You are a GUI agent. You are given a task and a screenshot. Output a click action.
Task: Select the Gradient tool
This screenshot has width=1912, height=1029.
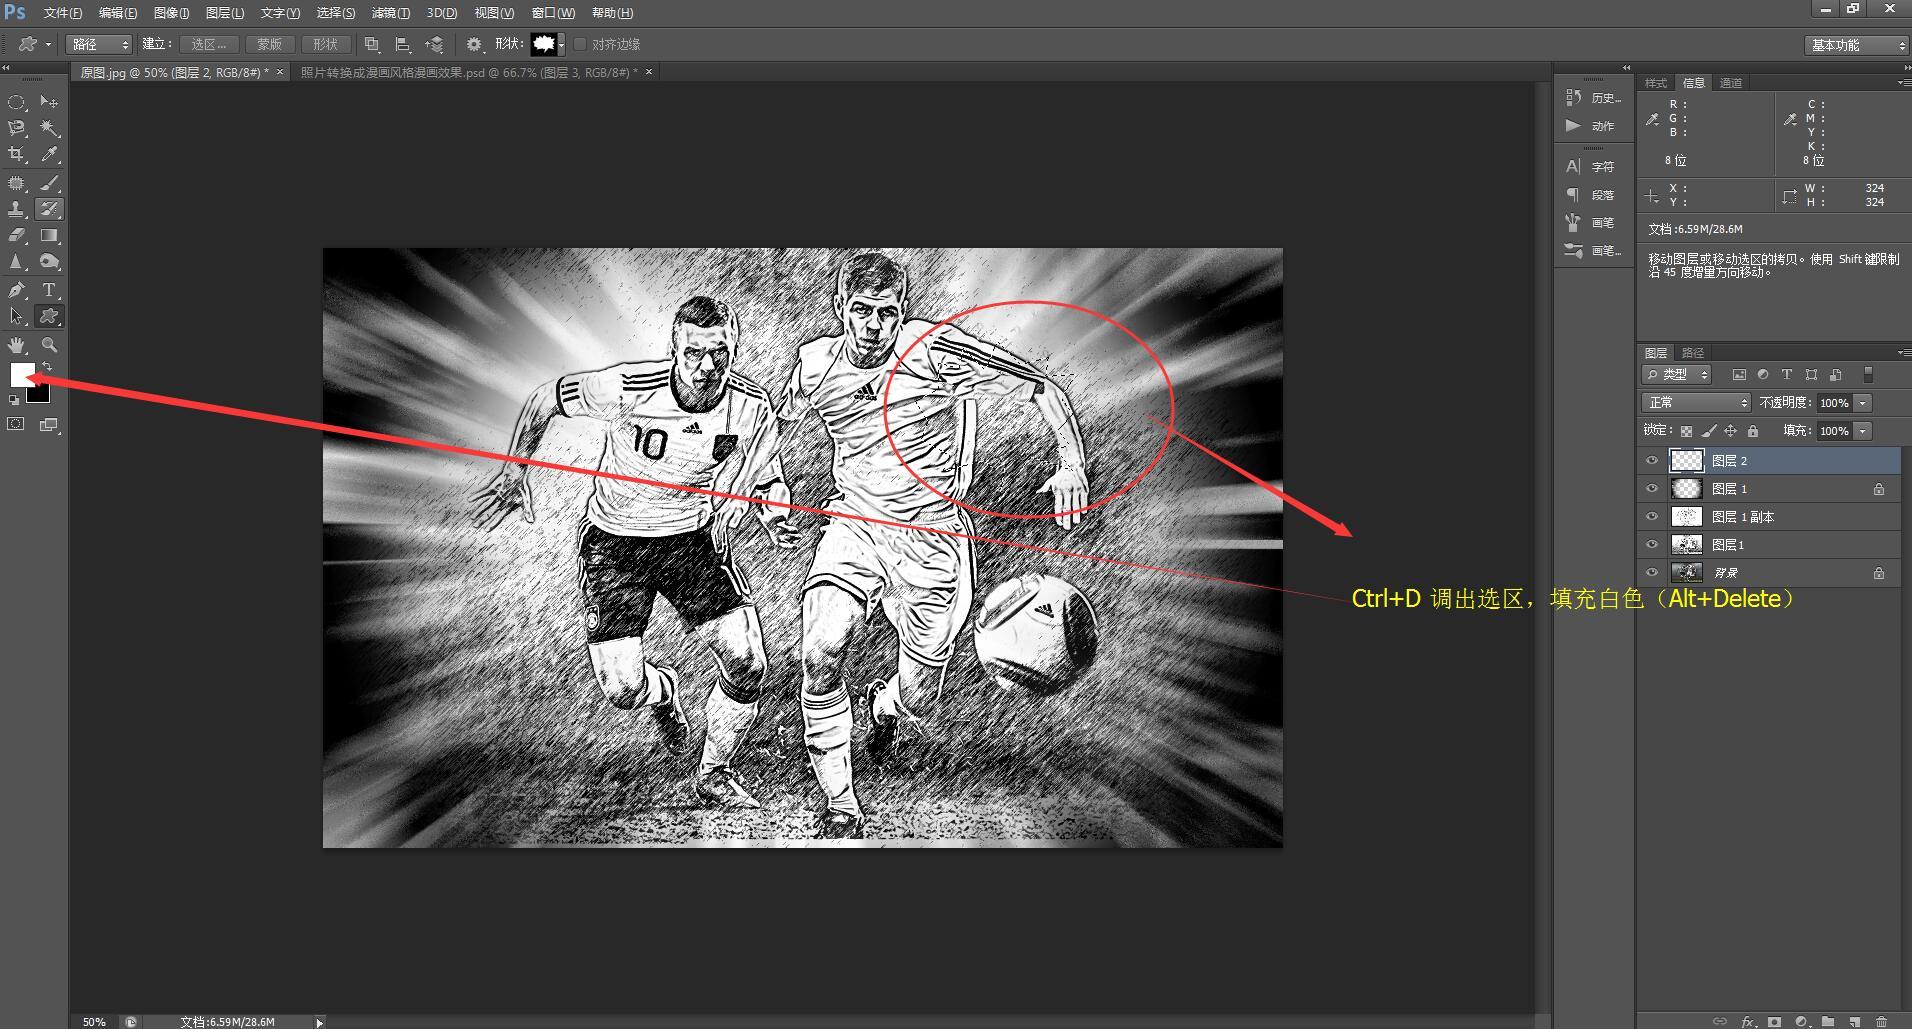(x=48, y=235)
